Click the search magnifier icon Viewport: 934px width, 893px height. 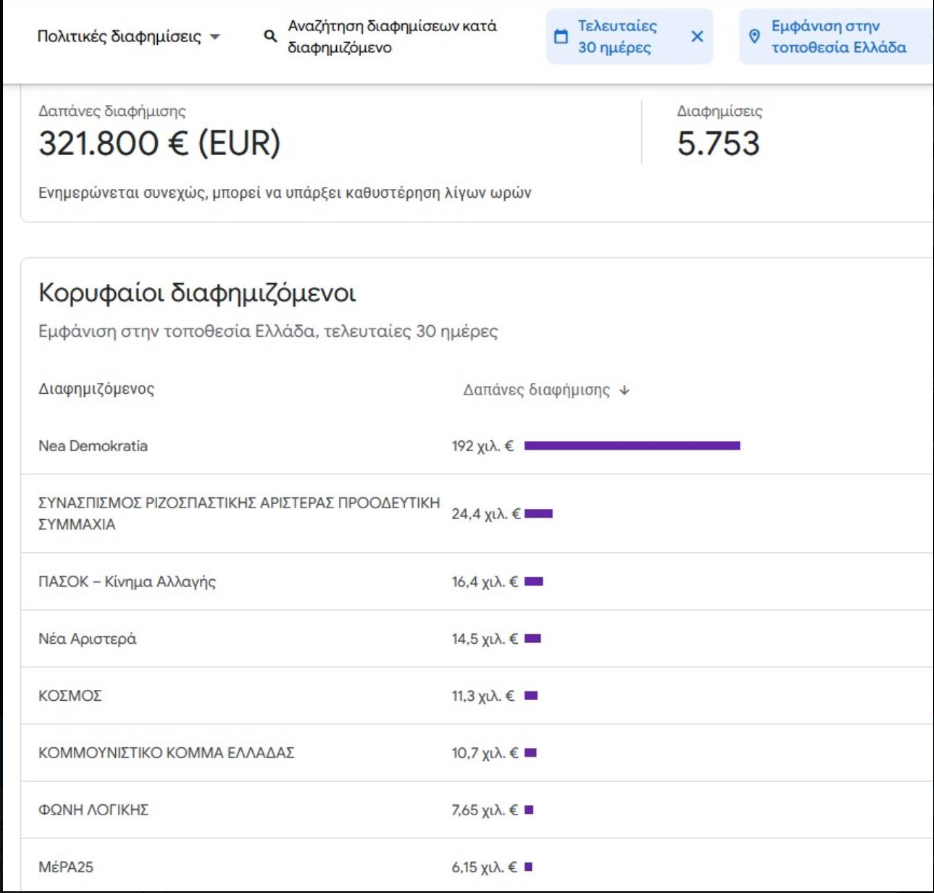pos(268,33)
